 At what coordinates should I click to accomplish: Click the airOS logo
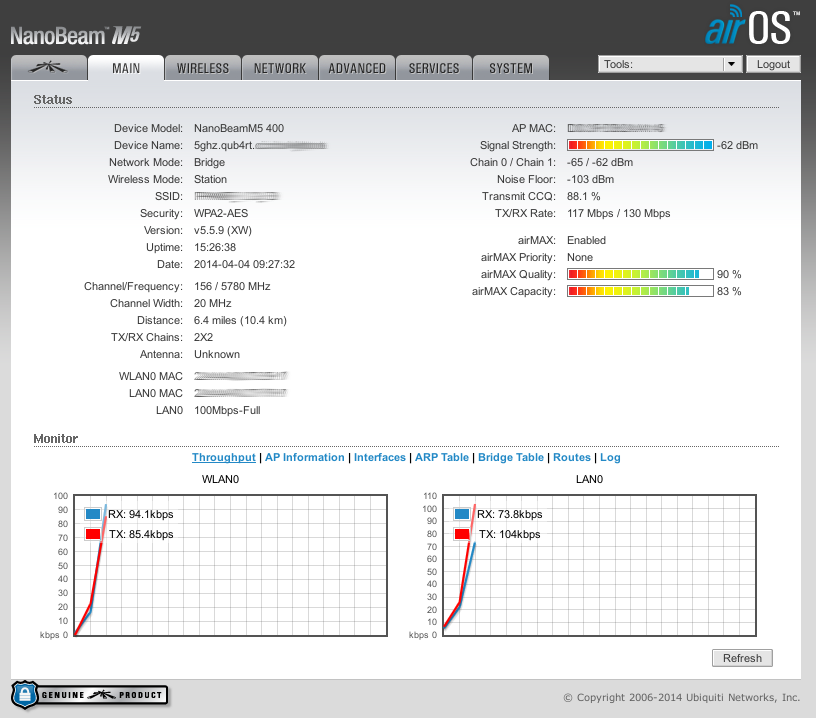(752, 25)
